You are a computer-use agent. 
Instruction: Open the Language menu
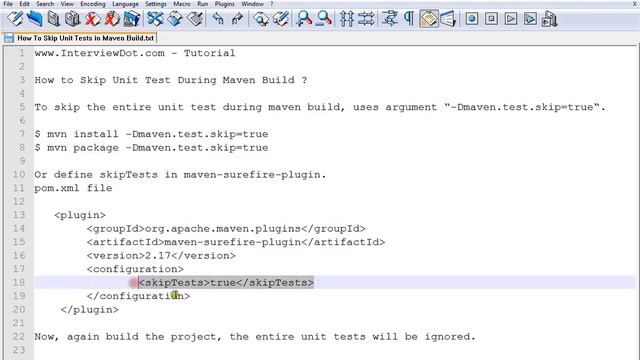(x=125, y=4)
